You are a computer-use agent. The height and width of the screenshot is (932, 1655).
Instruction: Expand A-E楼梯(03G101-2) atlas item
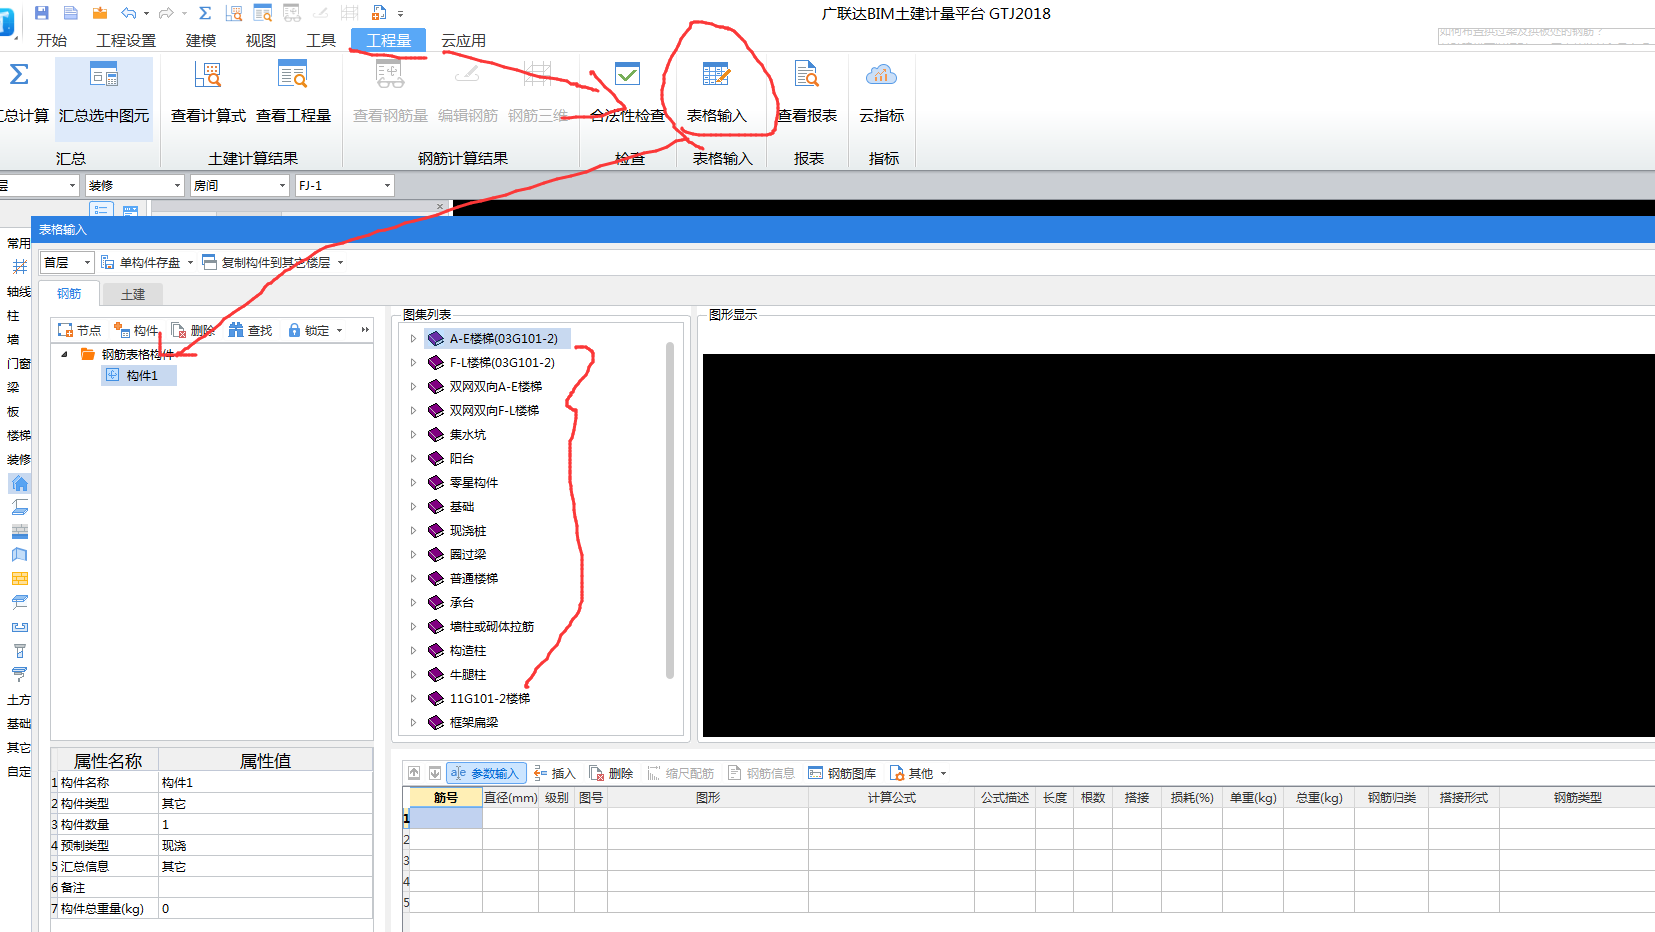click(x=413, y=339)
